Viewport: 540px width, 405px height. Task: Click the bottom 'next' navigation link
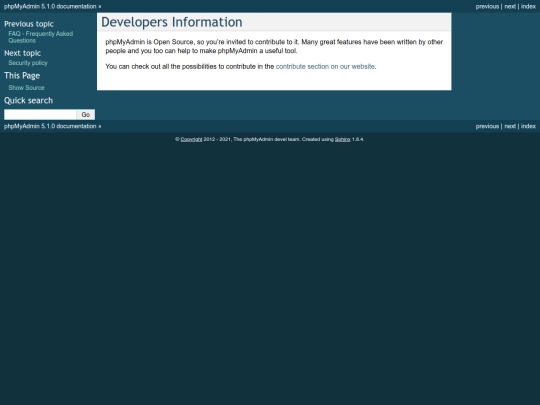(x=510, y=126)
